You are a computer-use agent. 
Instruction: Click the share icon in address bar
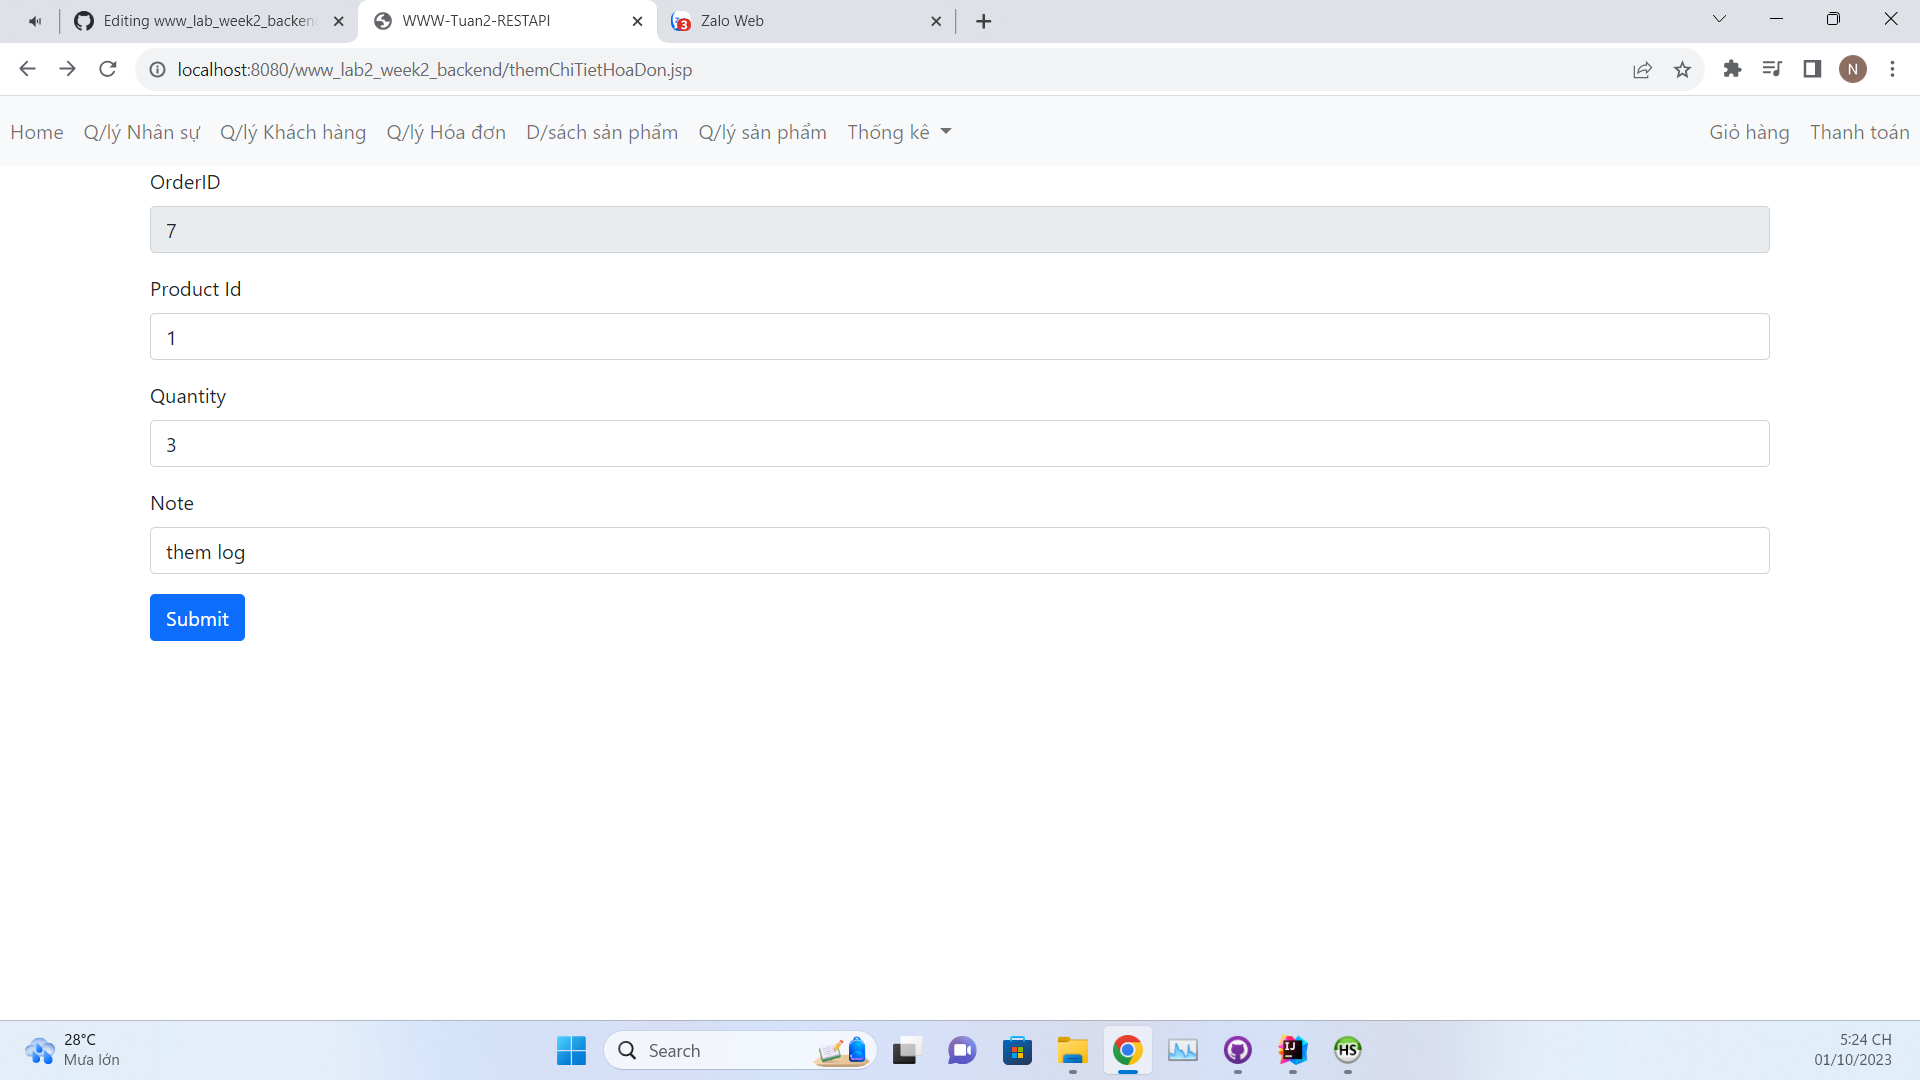1643,69
